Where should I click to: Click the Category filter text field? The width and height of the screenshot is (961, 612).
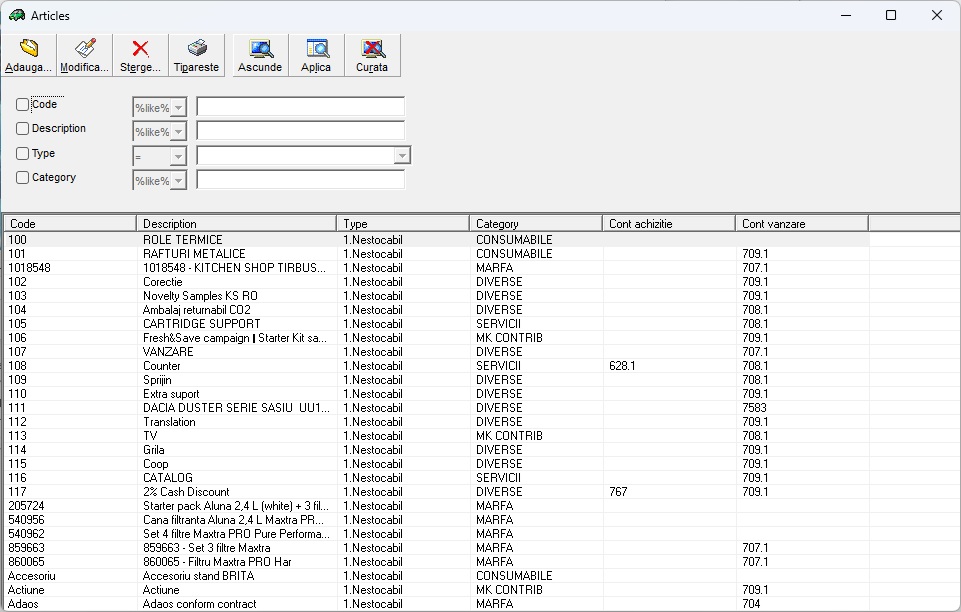300,180
